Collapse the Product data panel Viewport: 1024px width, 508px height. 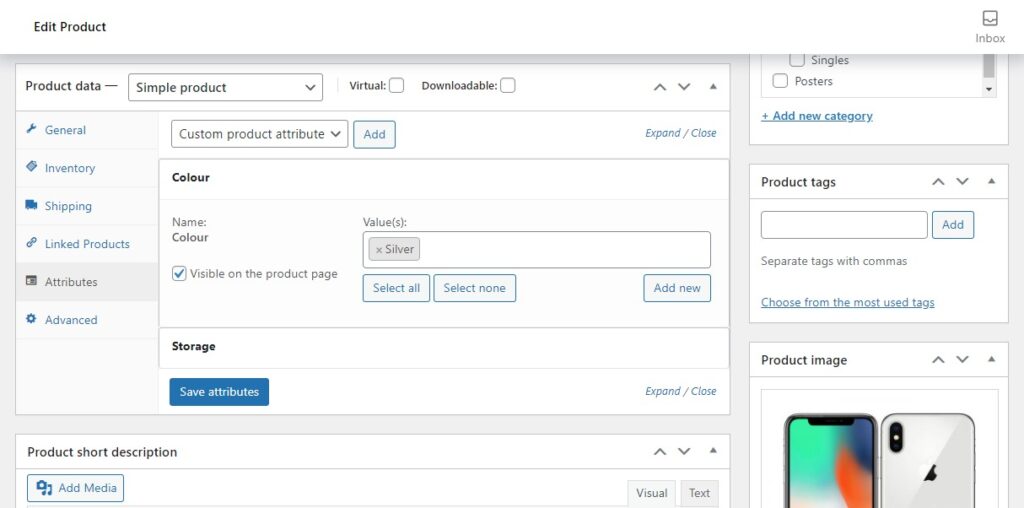[x=713, y=87]
